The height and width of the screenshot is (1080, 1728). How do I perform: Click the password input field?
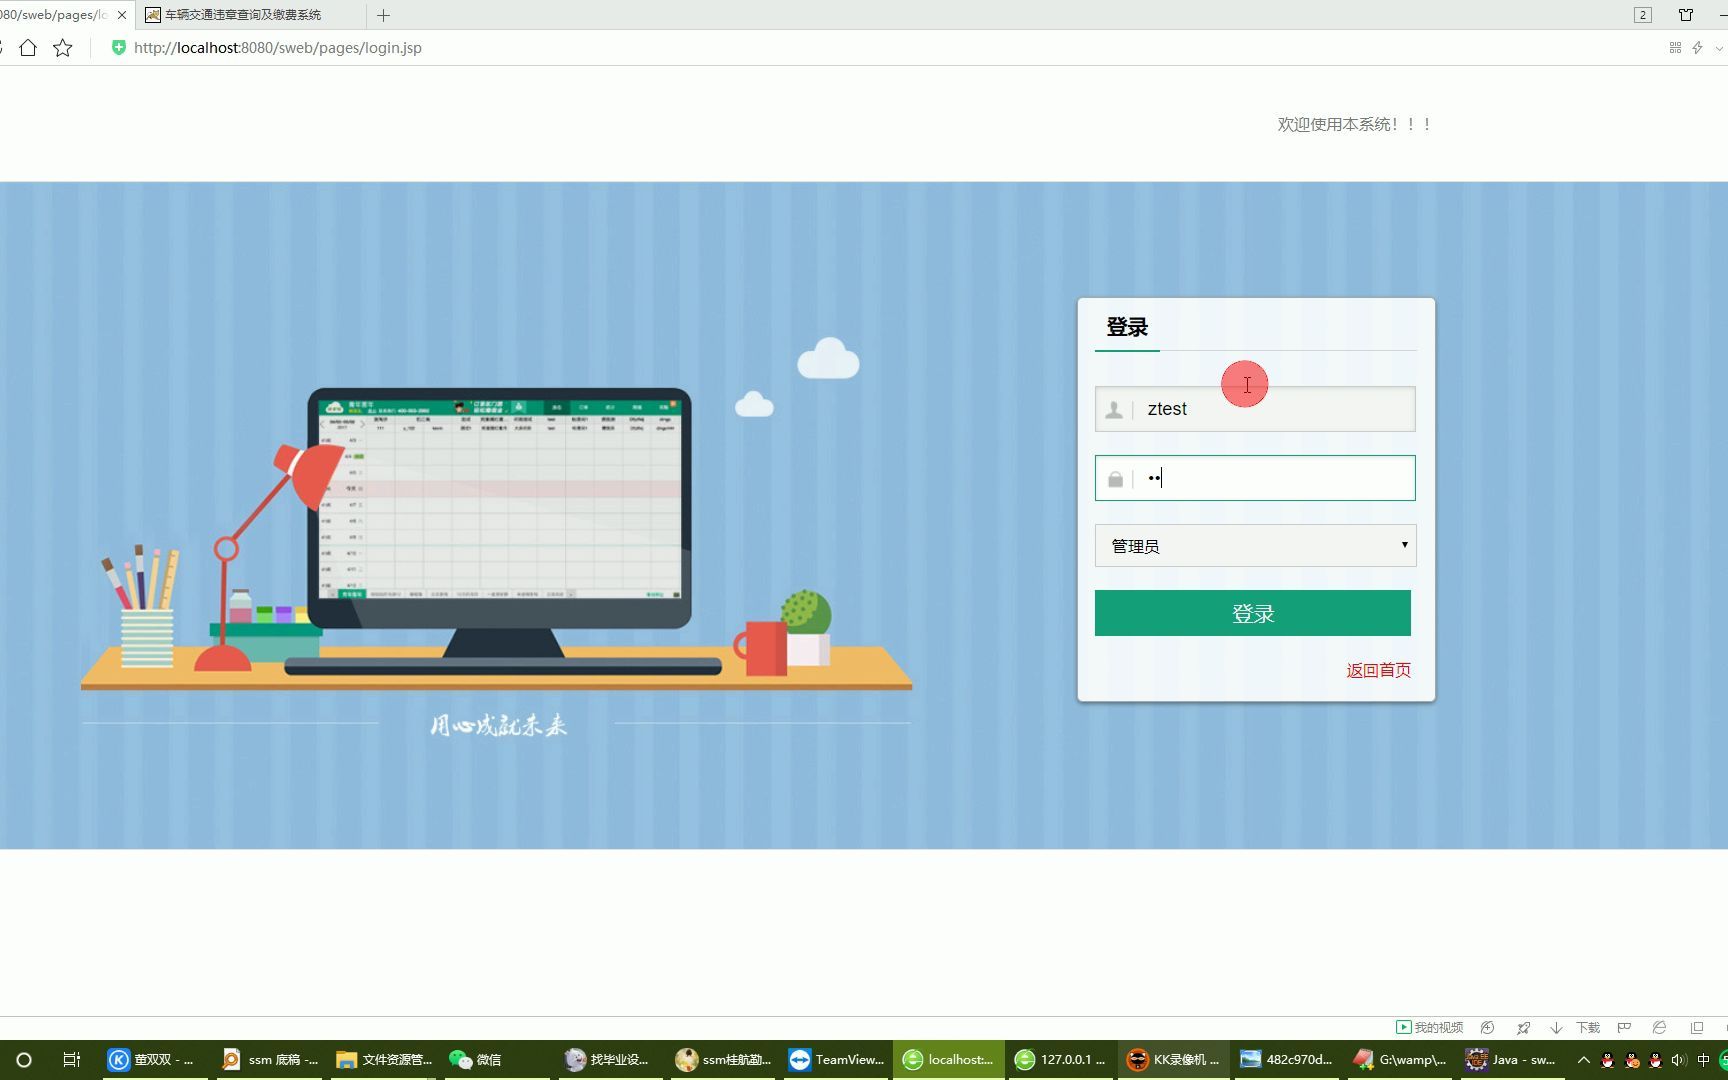1270,478
